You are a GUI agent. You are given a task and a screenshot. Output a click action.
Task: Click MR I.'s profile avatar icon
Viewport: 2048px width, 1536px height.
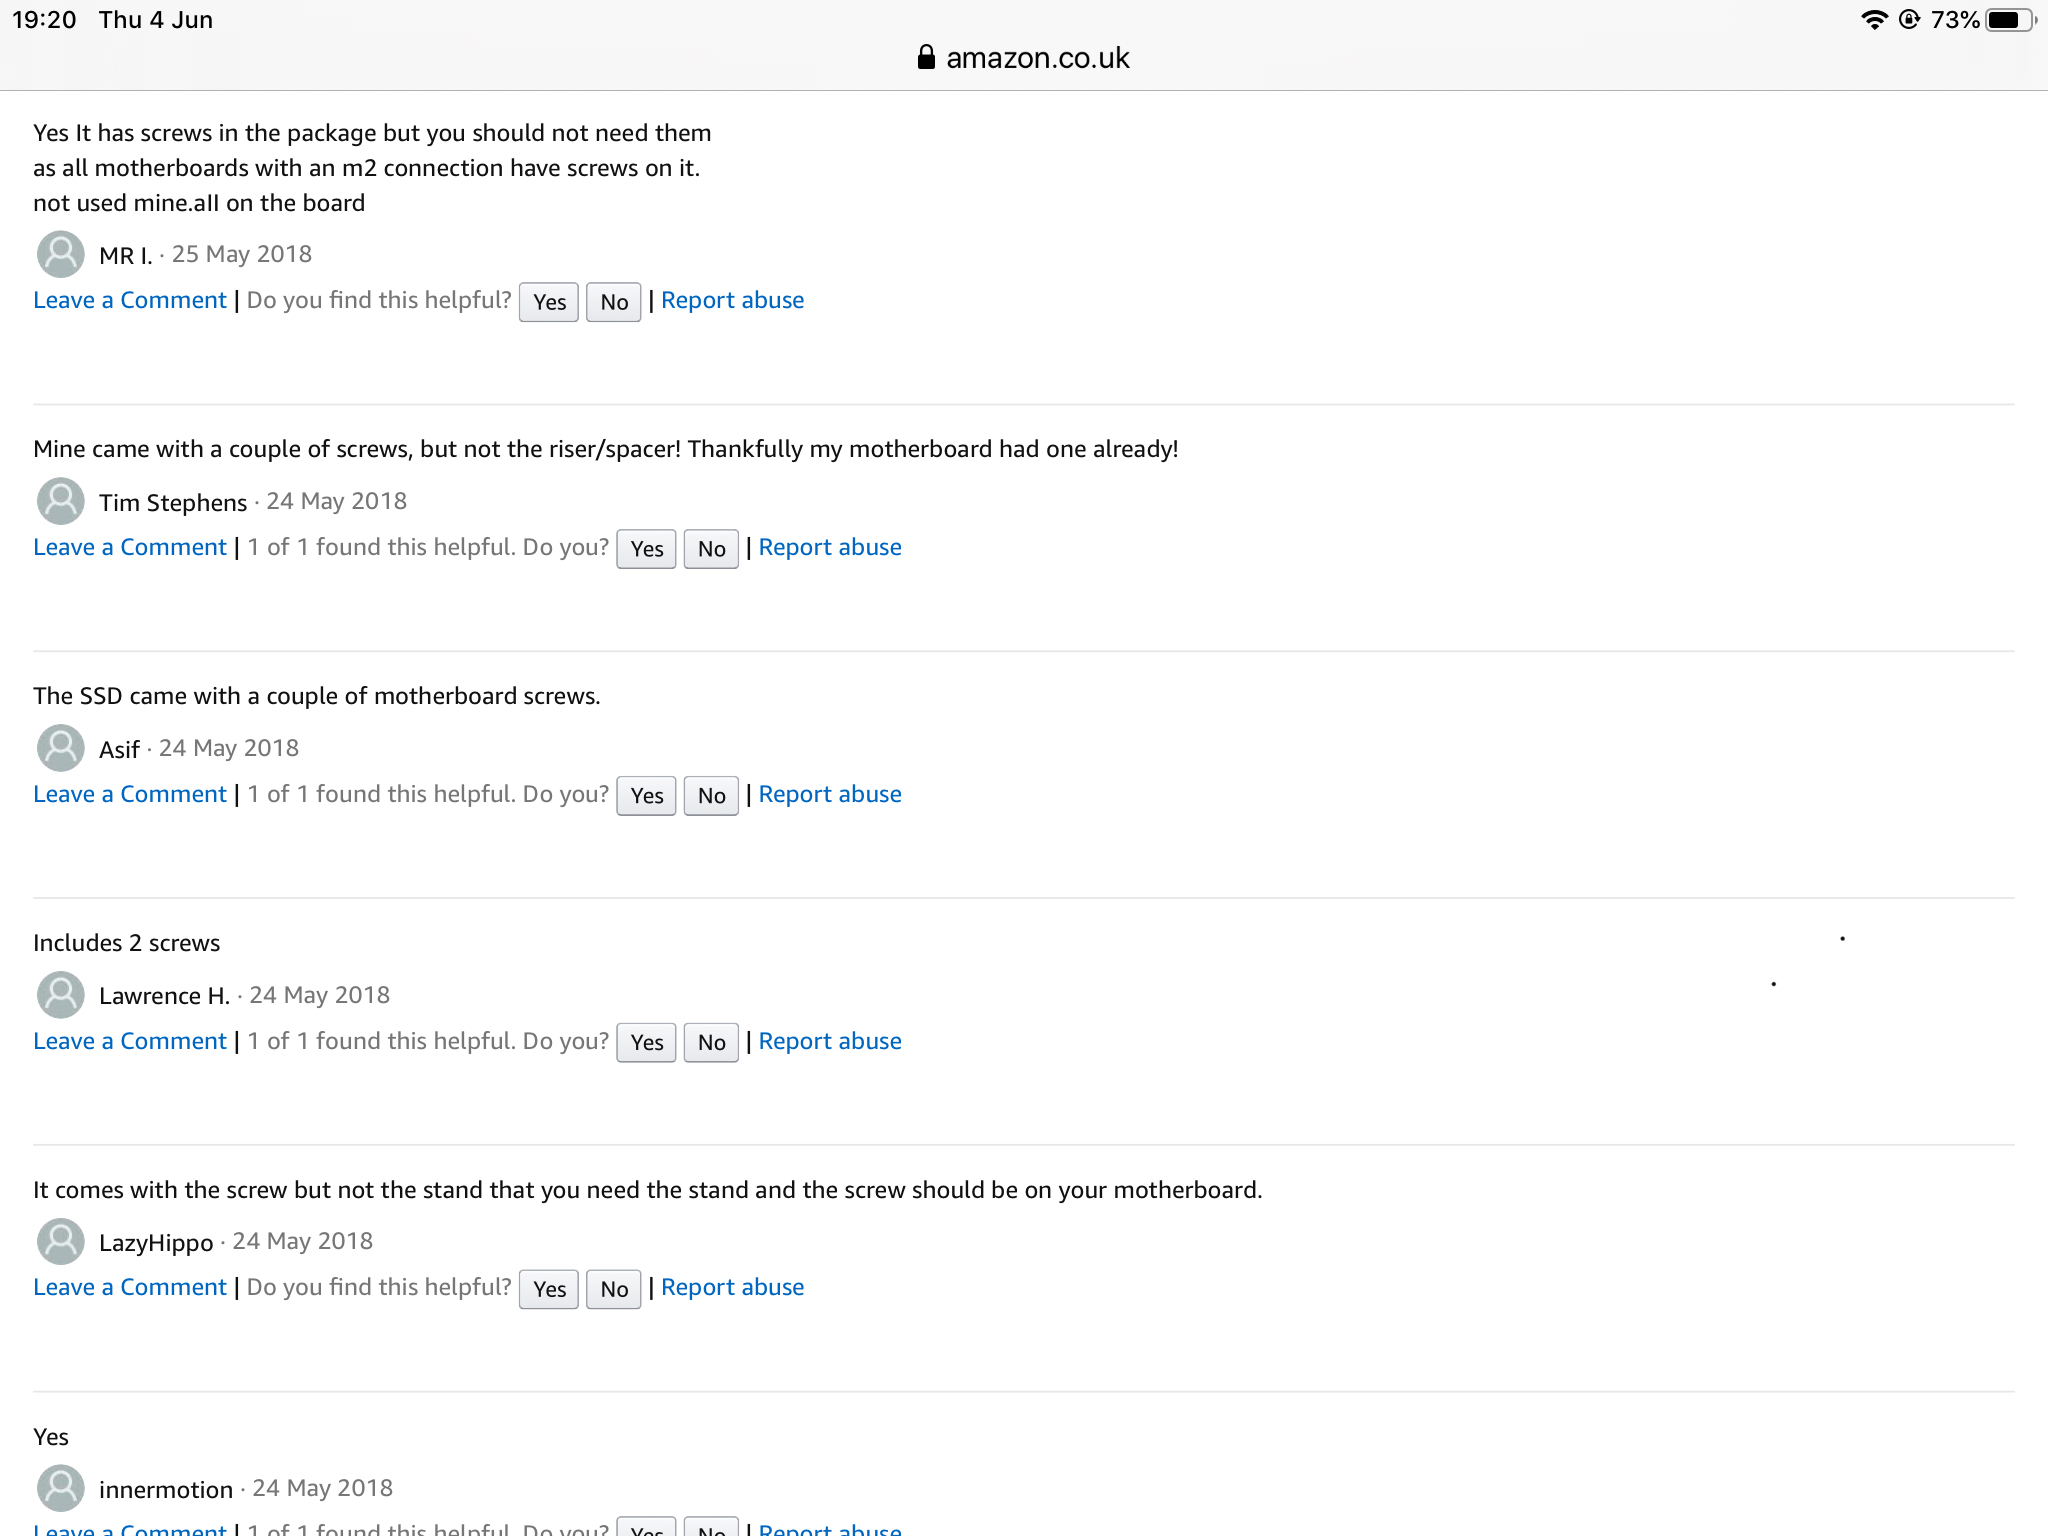coord(61,254)
